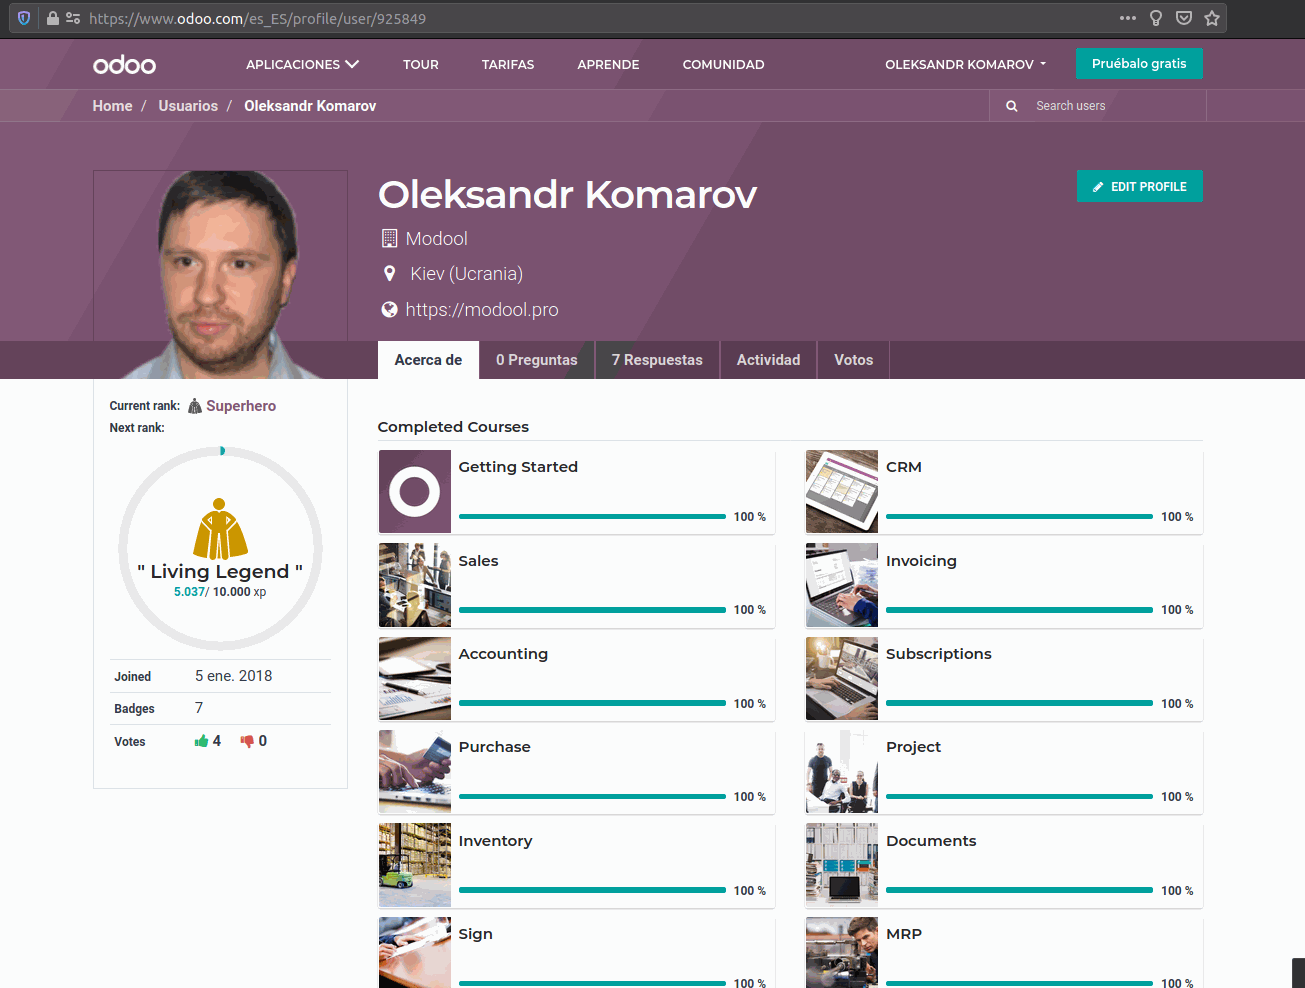
Task: Click the green thumbs-up votes icon
Action: [201, 741]
